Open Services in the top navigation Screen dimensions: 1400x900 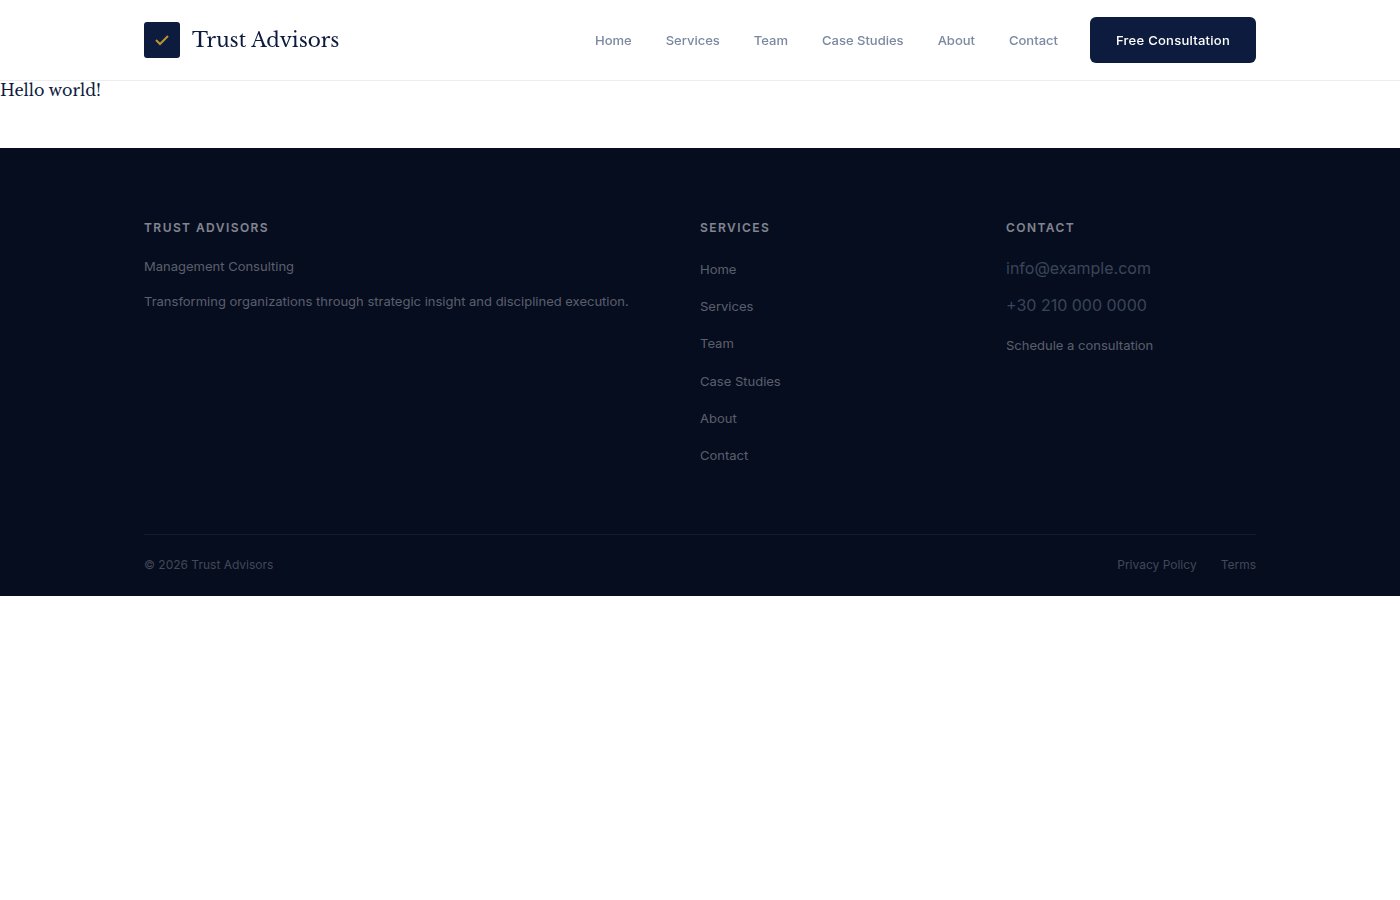[692, 41]
